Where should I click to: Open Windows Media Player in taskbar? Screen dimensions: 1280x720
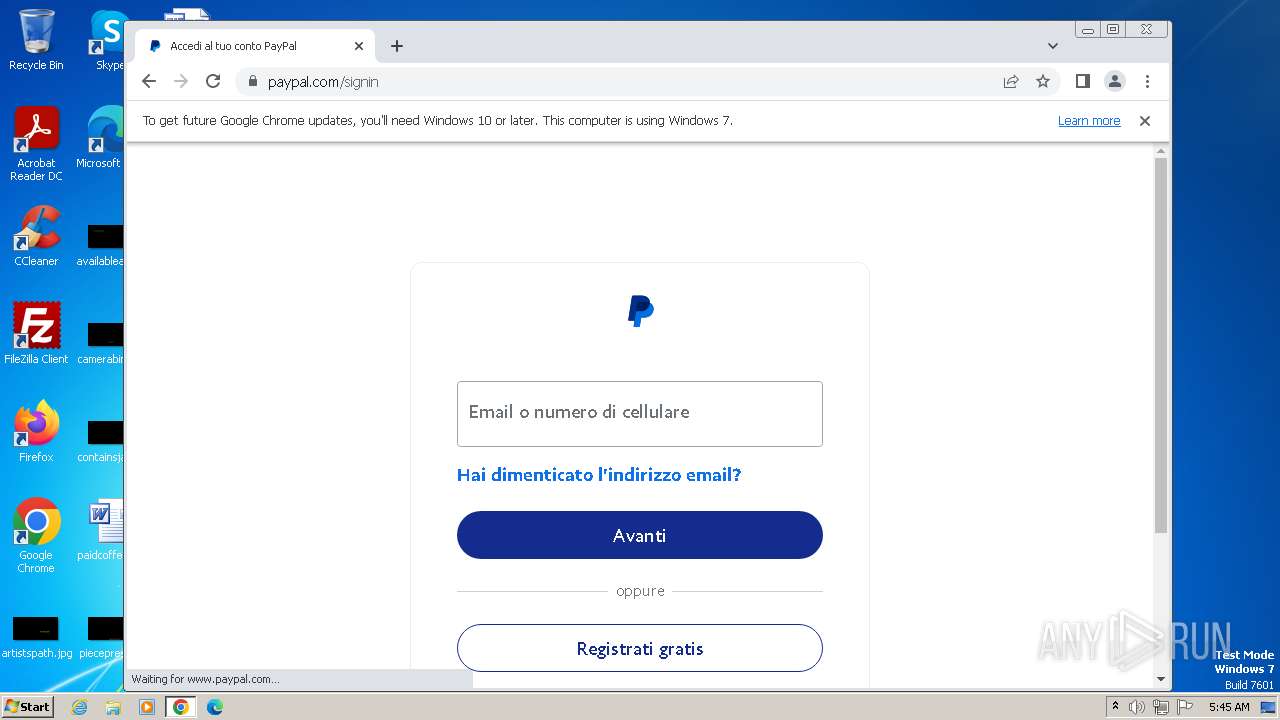tap(147, 707)
